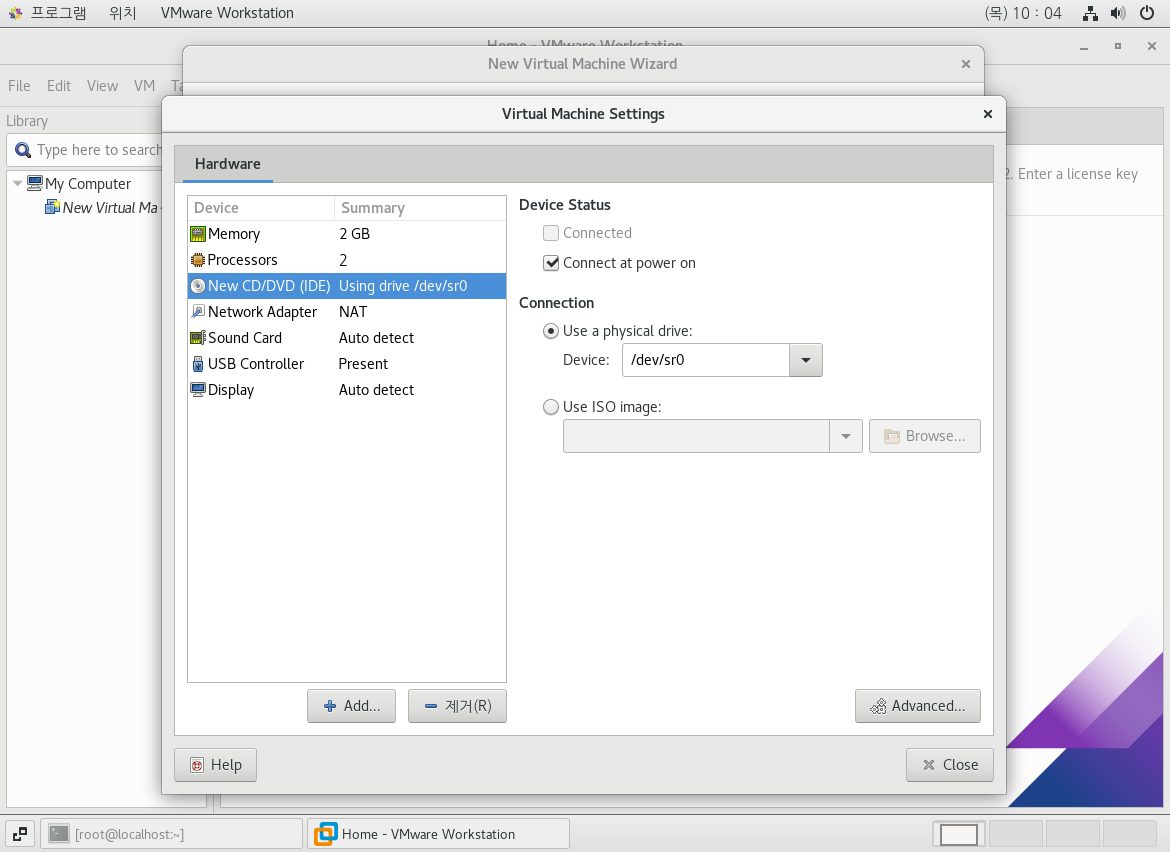
Task: Click the search magnifier icon in Library
Action: [23, 151]
